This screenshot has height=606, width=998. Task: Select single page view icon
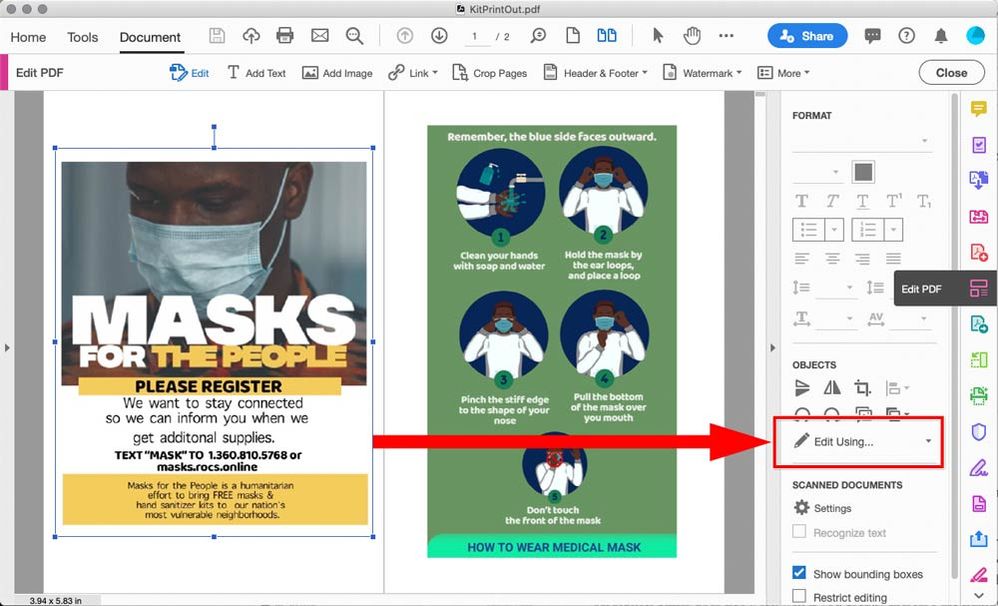click(573, 36)
